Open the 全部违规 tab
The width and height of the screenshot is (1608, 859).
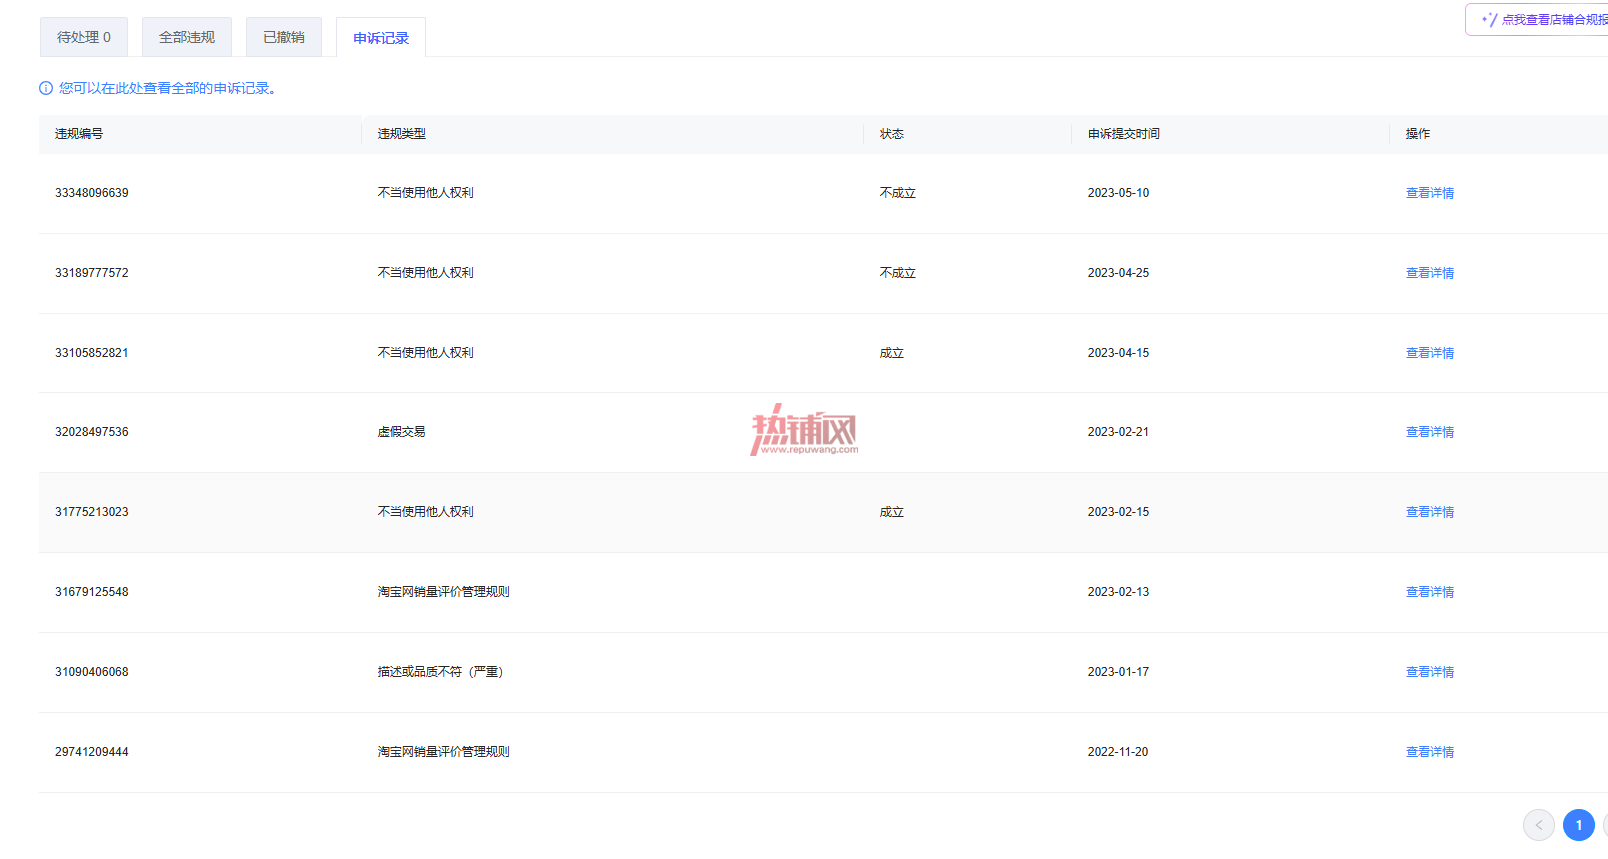click(187, 37)
